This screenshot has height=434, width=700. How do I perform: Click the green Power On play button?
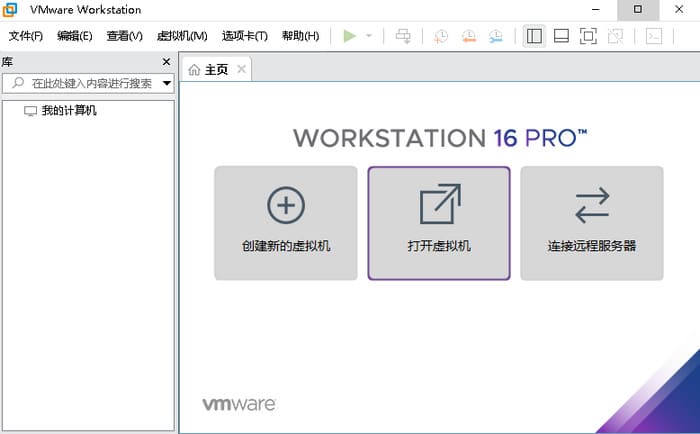350,36
